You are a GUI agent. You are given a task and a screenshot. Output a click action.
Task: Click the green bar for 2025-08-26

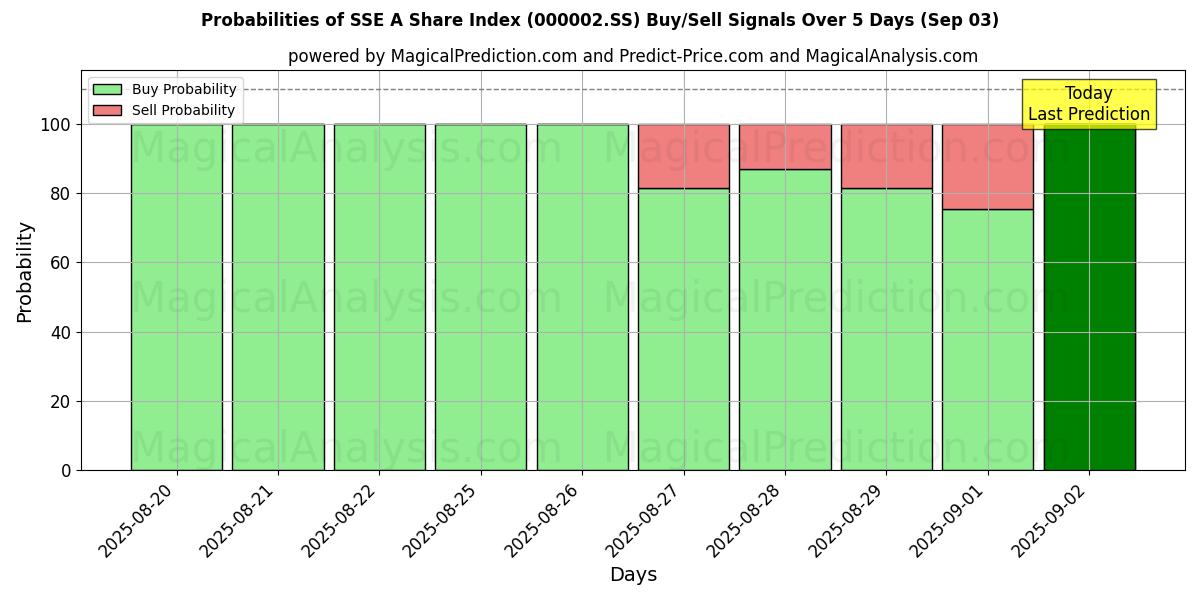[582, 297]
